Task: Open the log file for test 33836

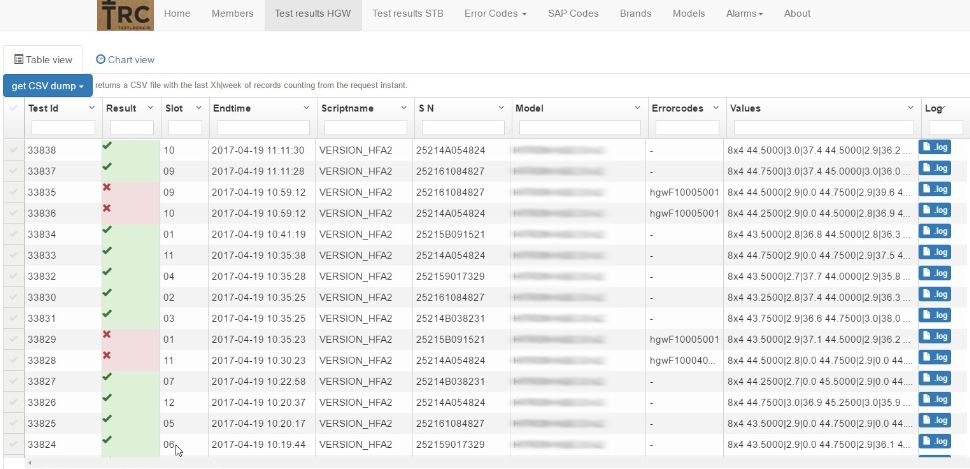Action: [934, 210]
